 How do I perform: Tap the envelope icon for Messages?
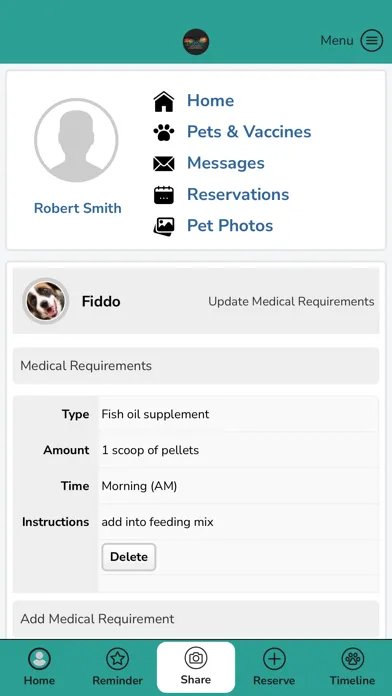pyautogui.click(x=164, y=164)
